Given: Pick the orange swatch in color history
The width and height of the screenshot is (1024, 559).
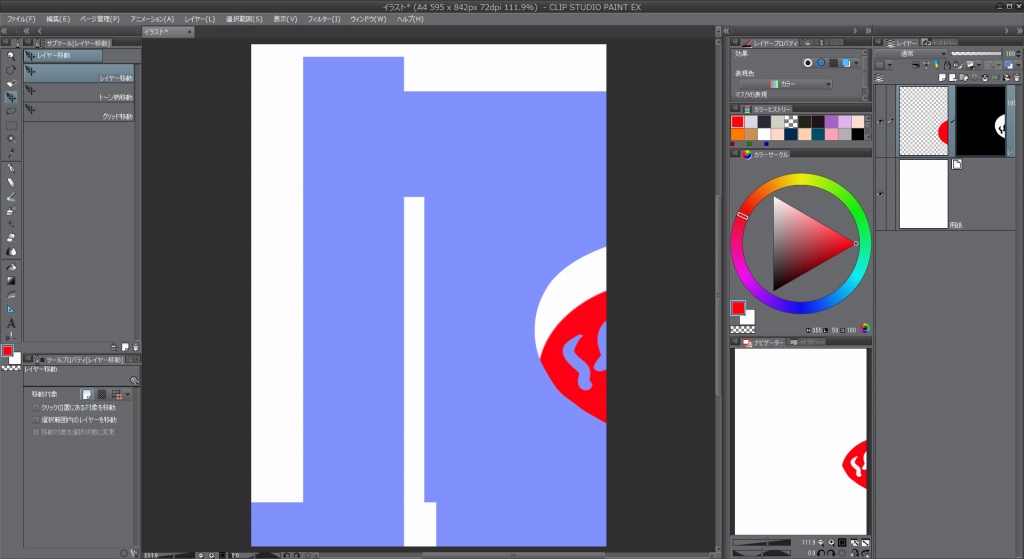Looking at the screenshot, I should pos(737,134).
